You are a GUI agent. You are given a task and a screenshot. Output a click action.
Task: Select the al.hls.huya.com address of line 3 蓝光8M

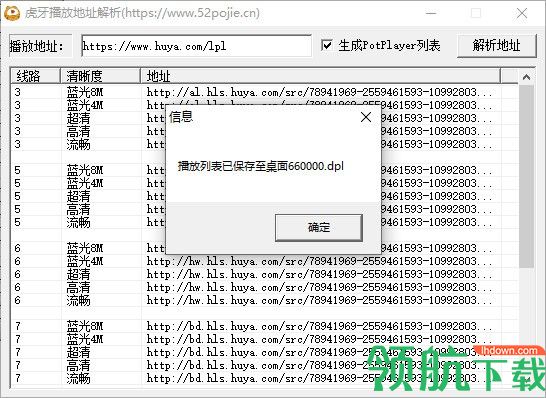(x=319, y=92)
